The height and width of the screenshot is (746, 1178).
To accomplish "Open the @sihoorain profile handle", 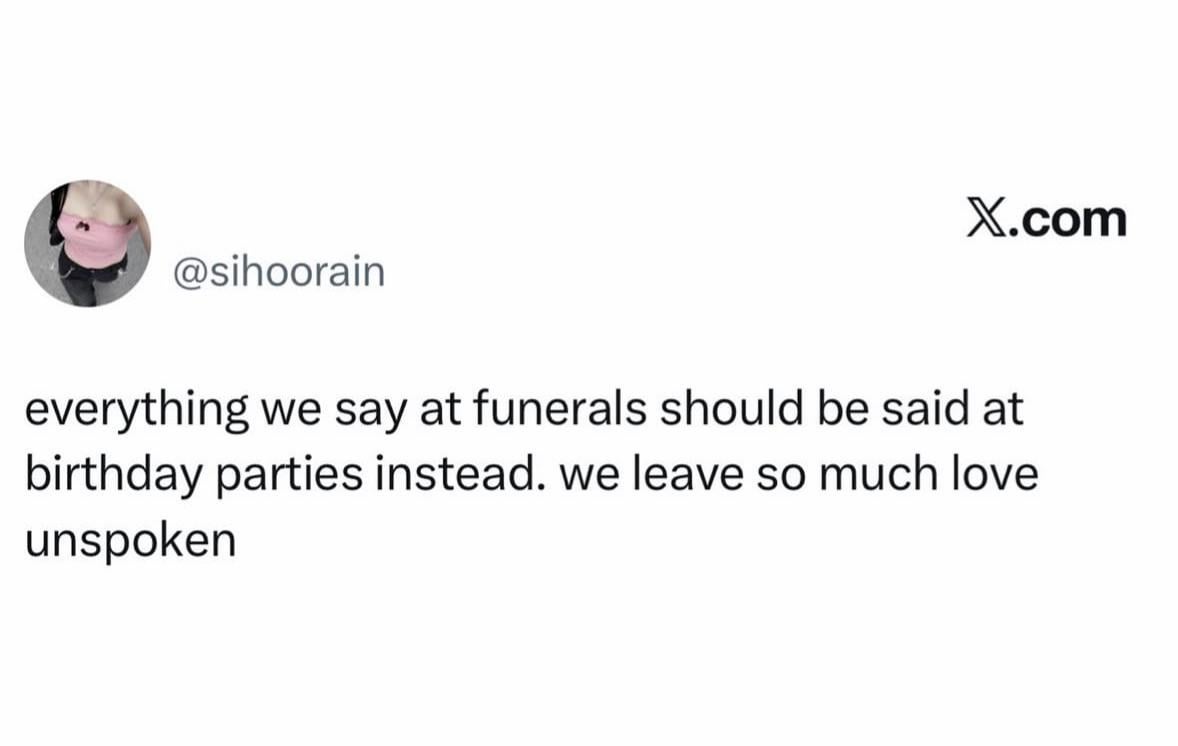I will 279,271.
